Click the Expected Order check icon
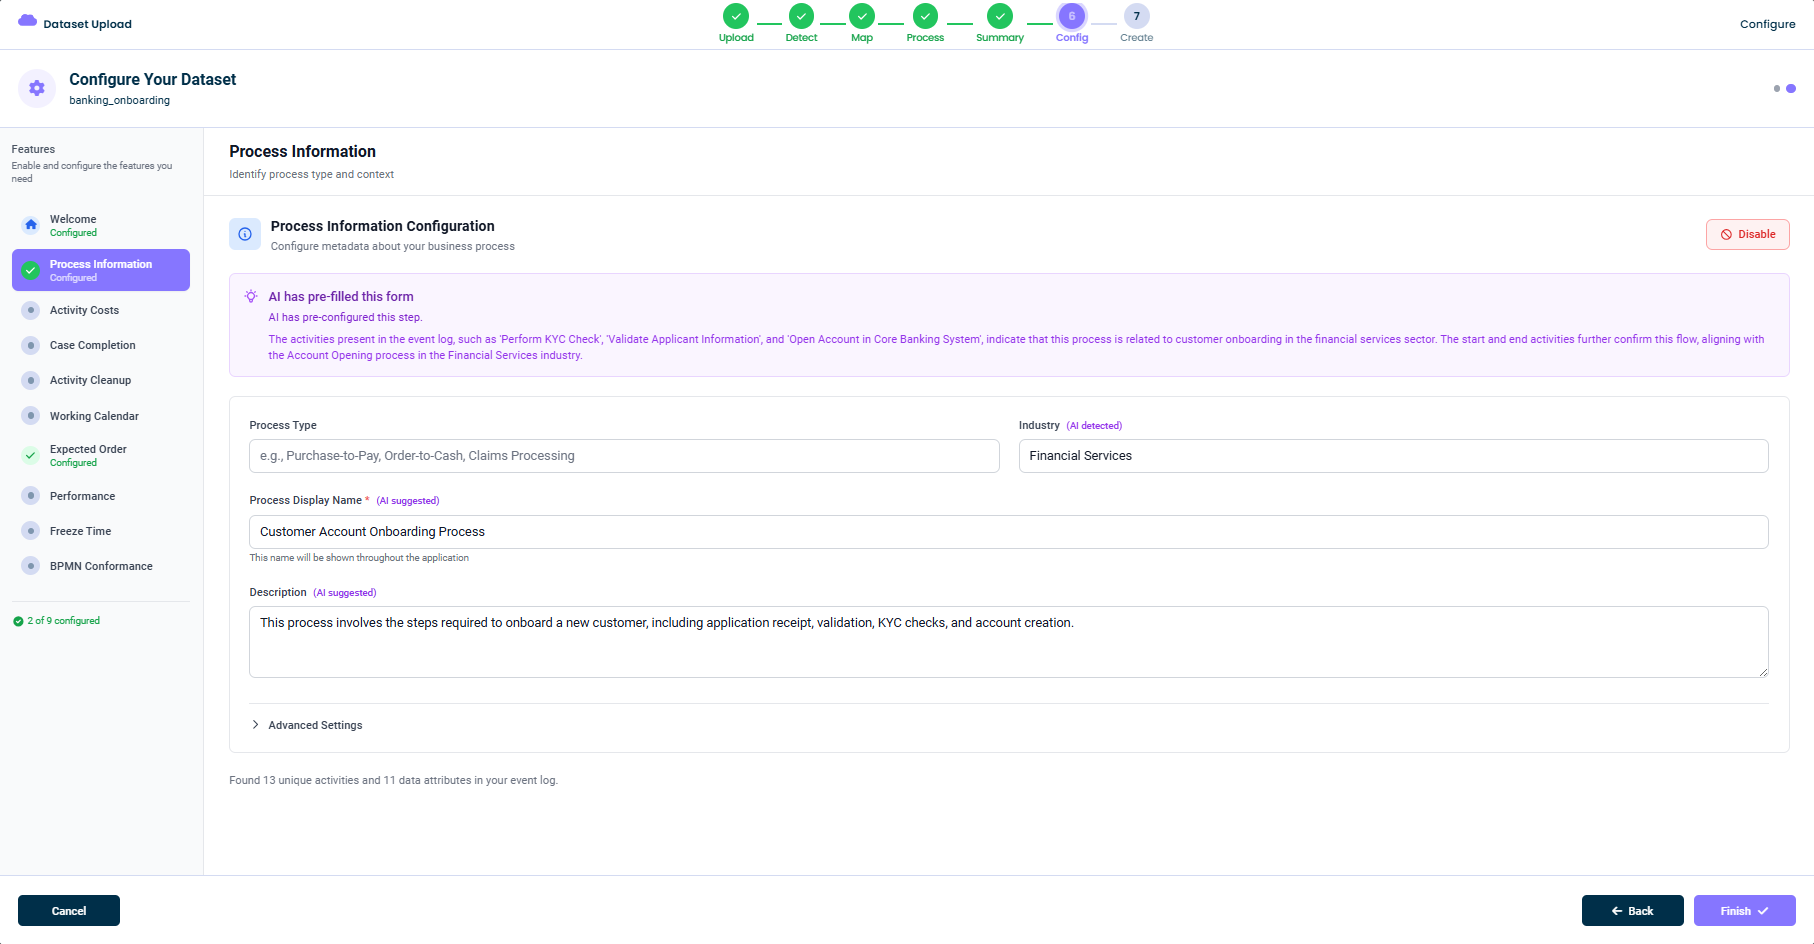Screen dimensions: 1814x944 pyautogui.click(x=31, y=455)
